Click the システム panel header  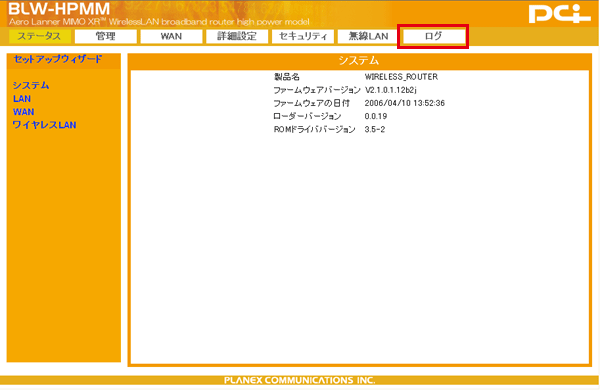359,60
